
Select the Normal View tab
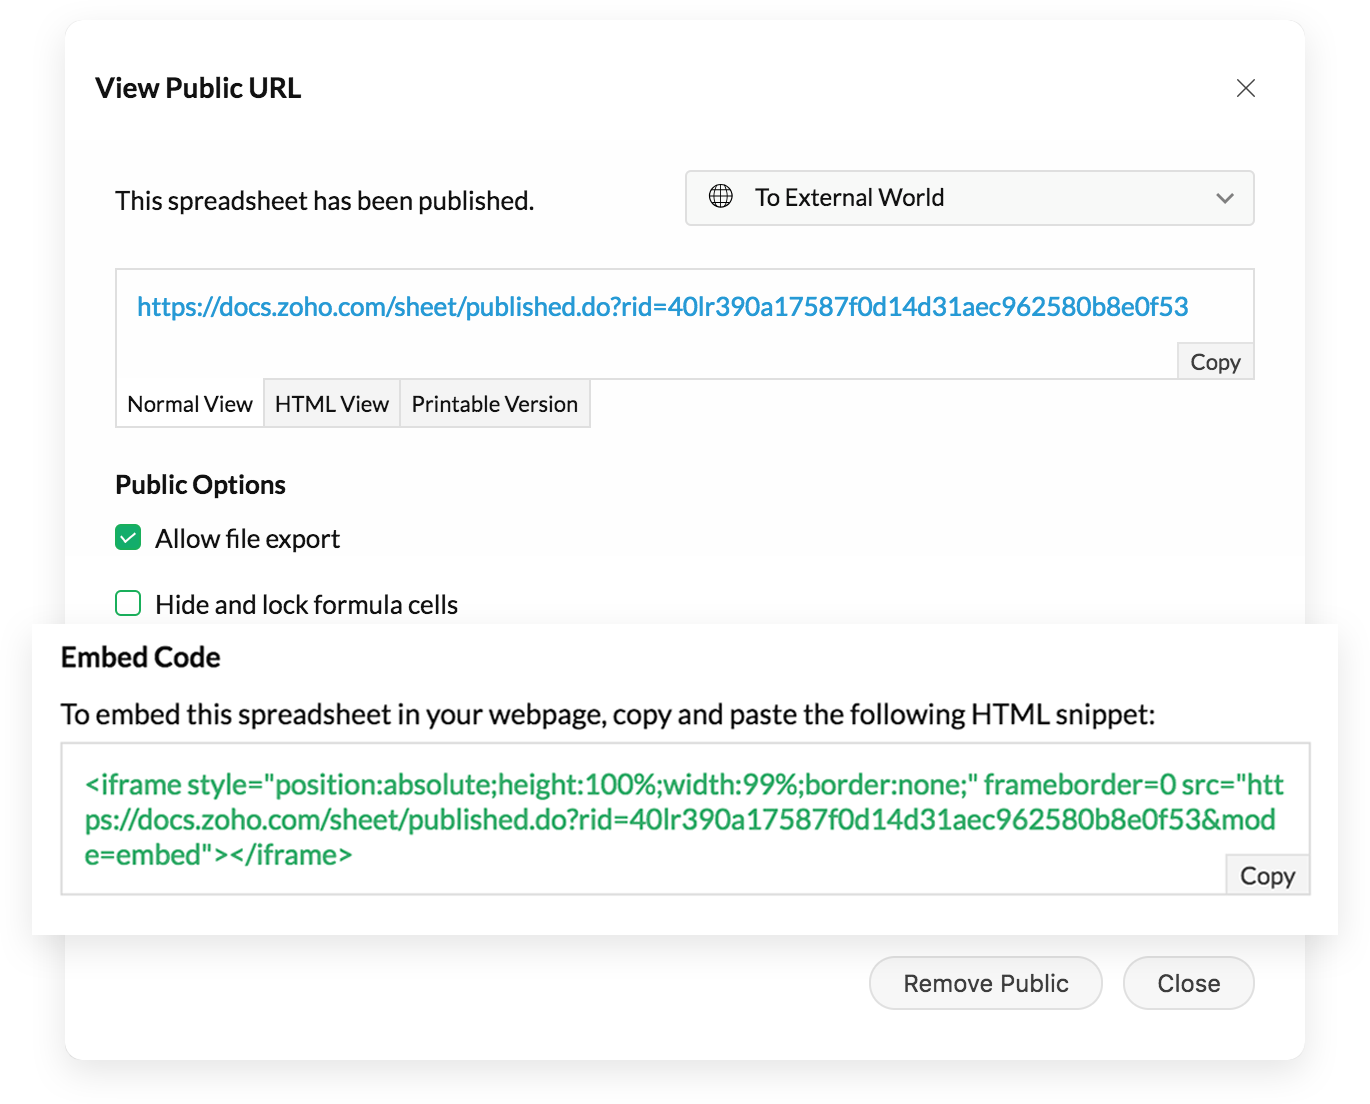pyautogui.click(x=189, y=403)
